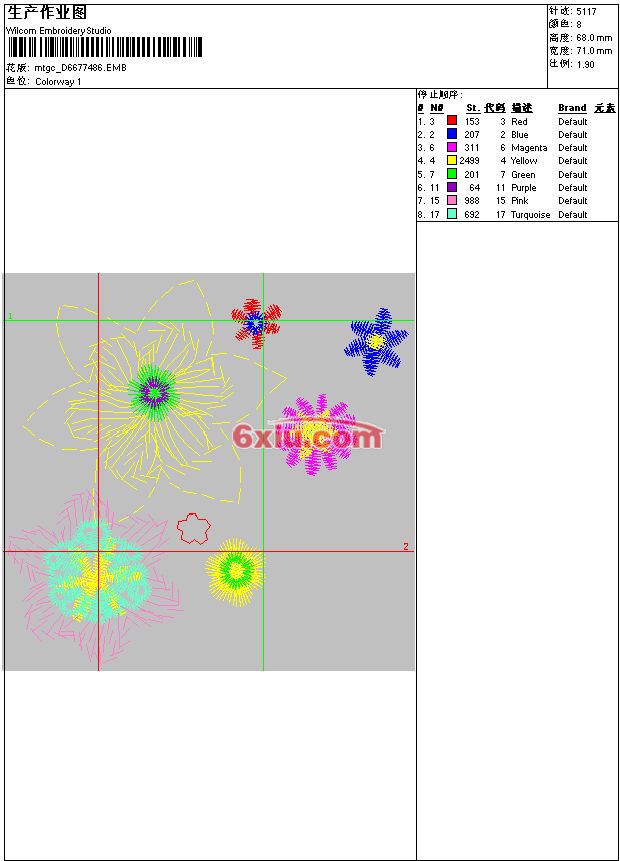Click the green and purple center of the large yellow flower
The image size is (620, 861).
(154, 393)
